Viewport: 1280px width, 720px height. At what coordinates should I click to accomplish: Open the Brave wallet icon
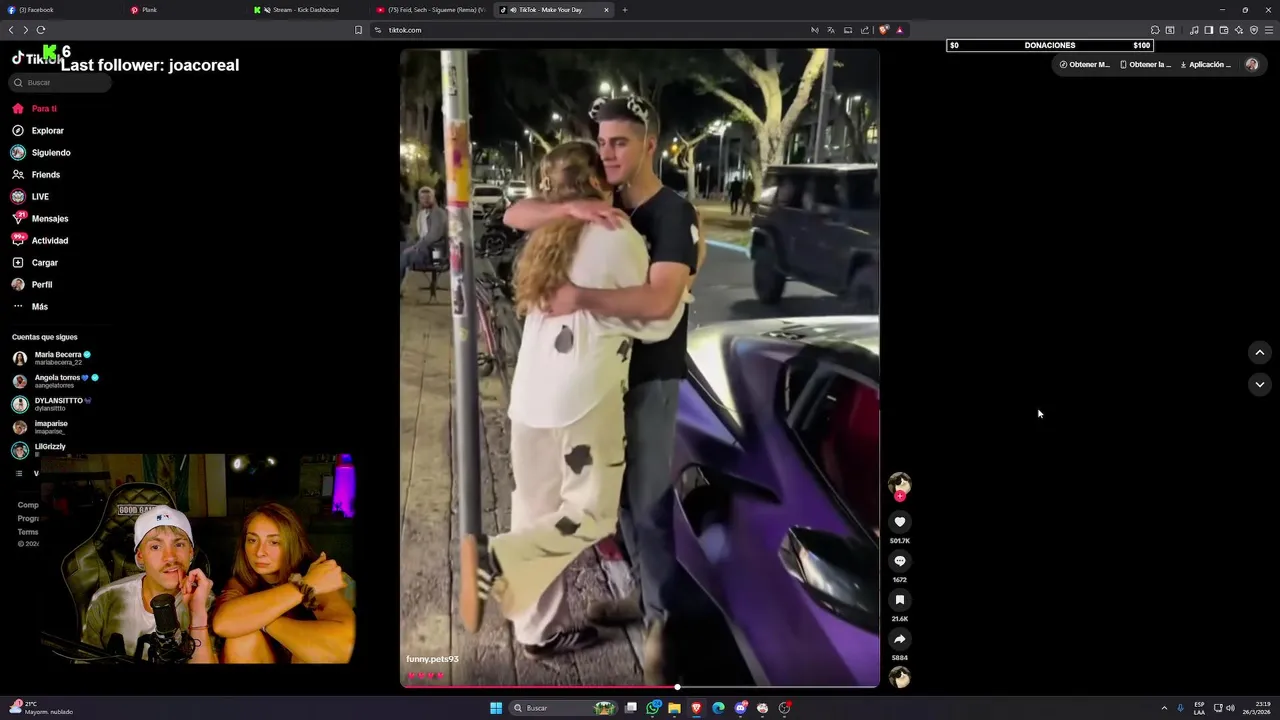1223,30
